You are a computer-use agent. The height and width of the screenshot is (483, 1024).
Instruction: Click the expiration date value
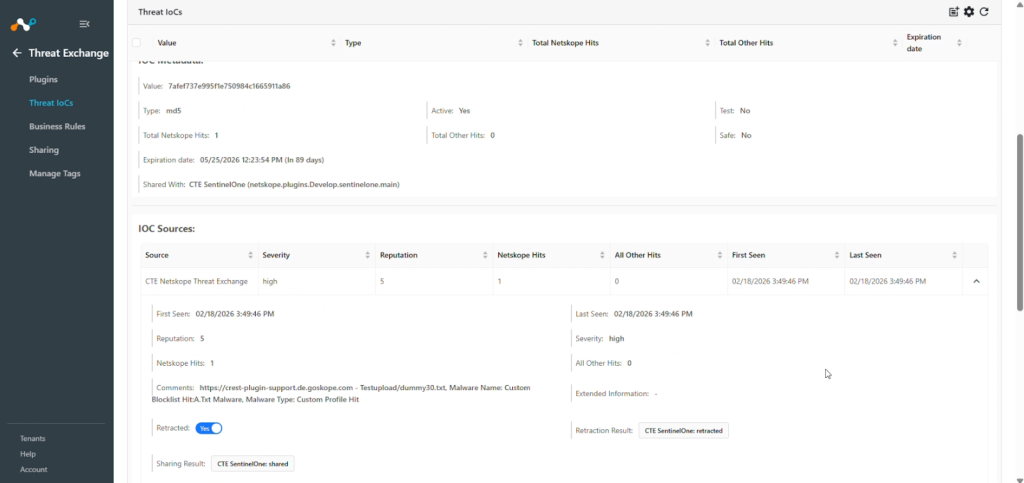[x=262, y=160]
